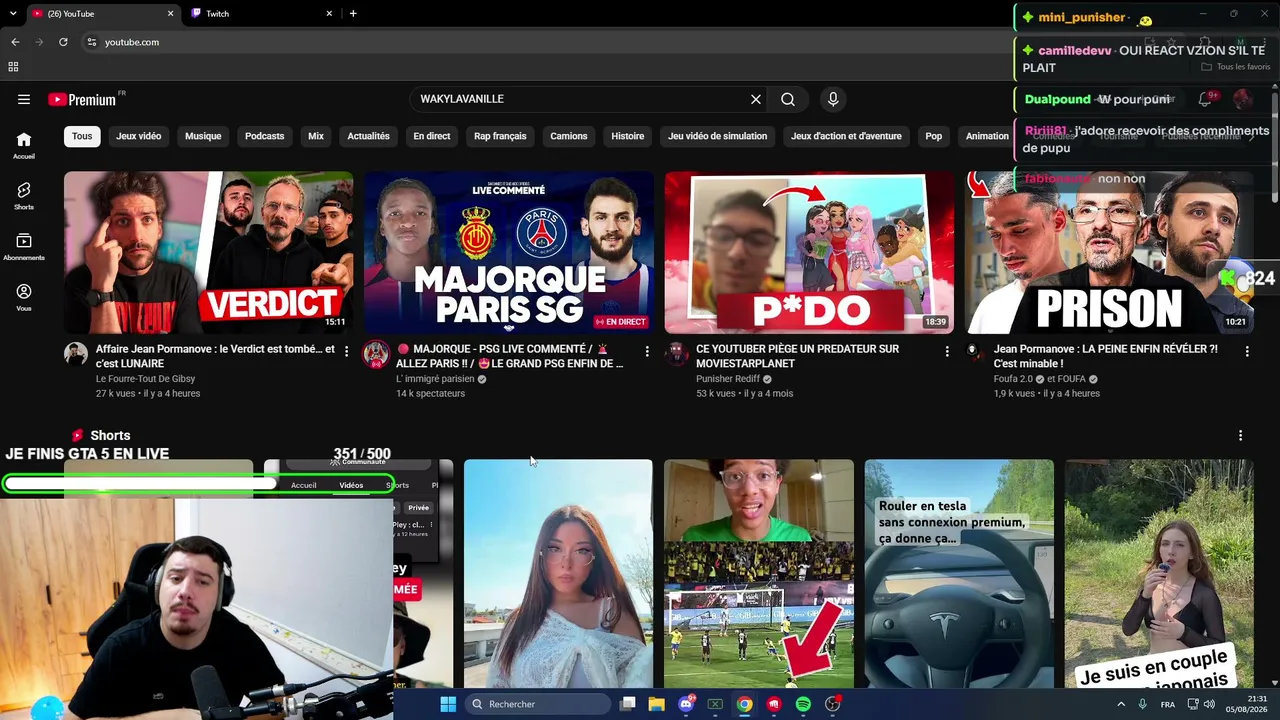Filter by Musique chip

[x=203, y=136]
